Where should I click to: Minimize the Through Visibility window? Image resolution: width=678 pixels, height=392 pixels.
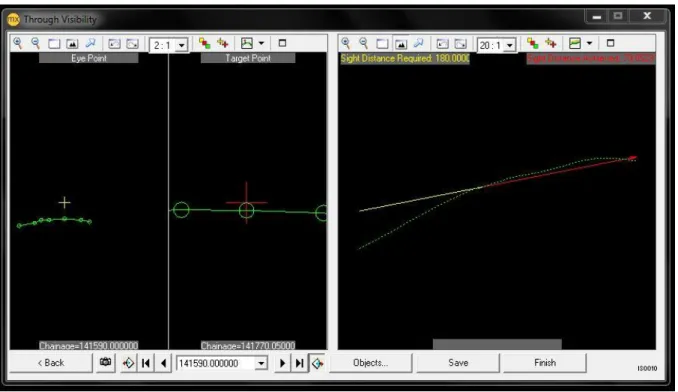pos(597,17)
